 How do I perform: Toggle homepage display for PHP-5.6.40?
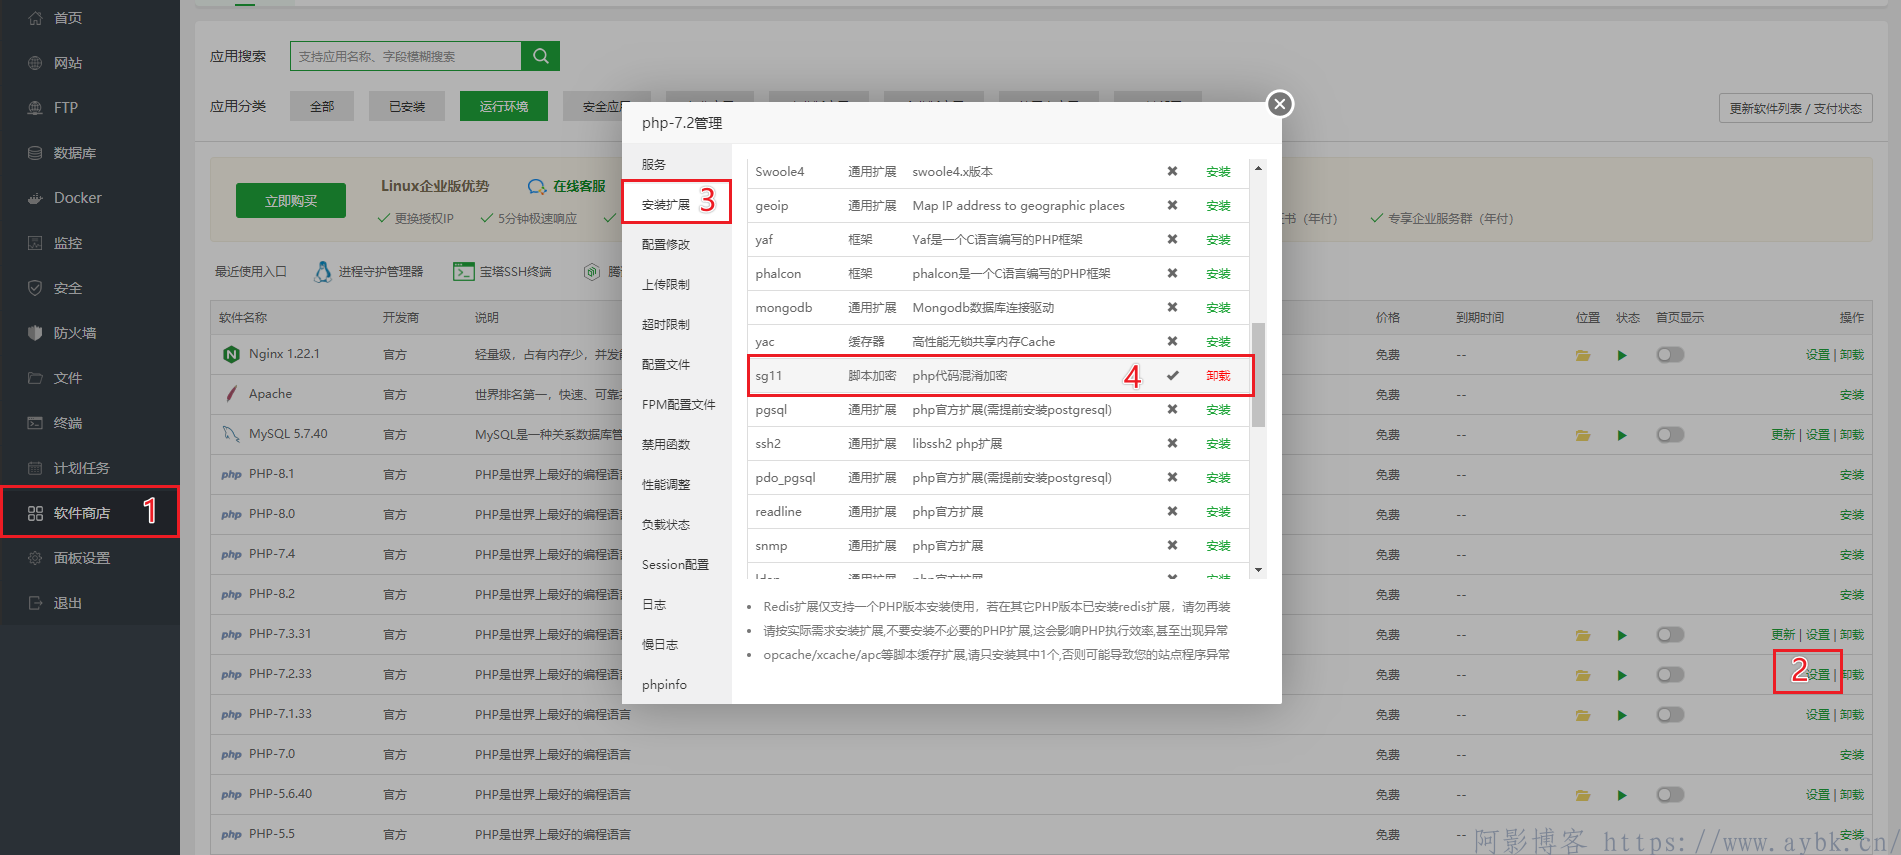[x=1670, y=795]
